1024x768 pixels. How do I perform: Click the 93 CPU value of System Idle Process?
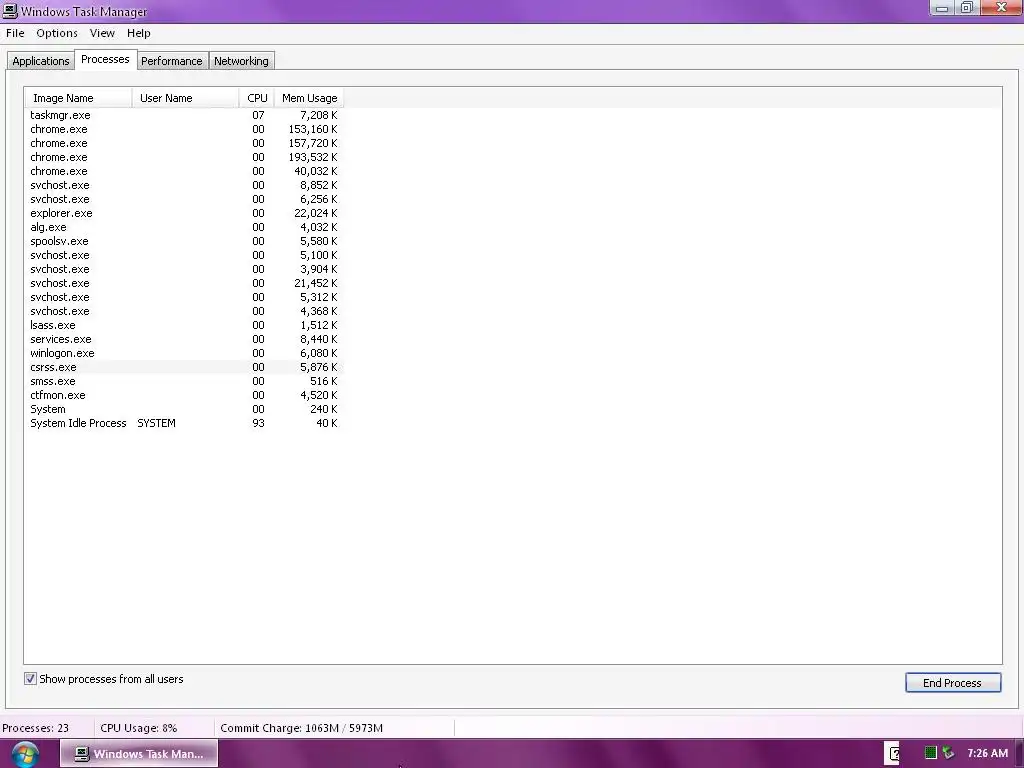[259, 423]
